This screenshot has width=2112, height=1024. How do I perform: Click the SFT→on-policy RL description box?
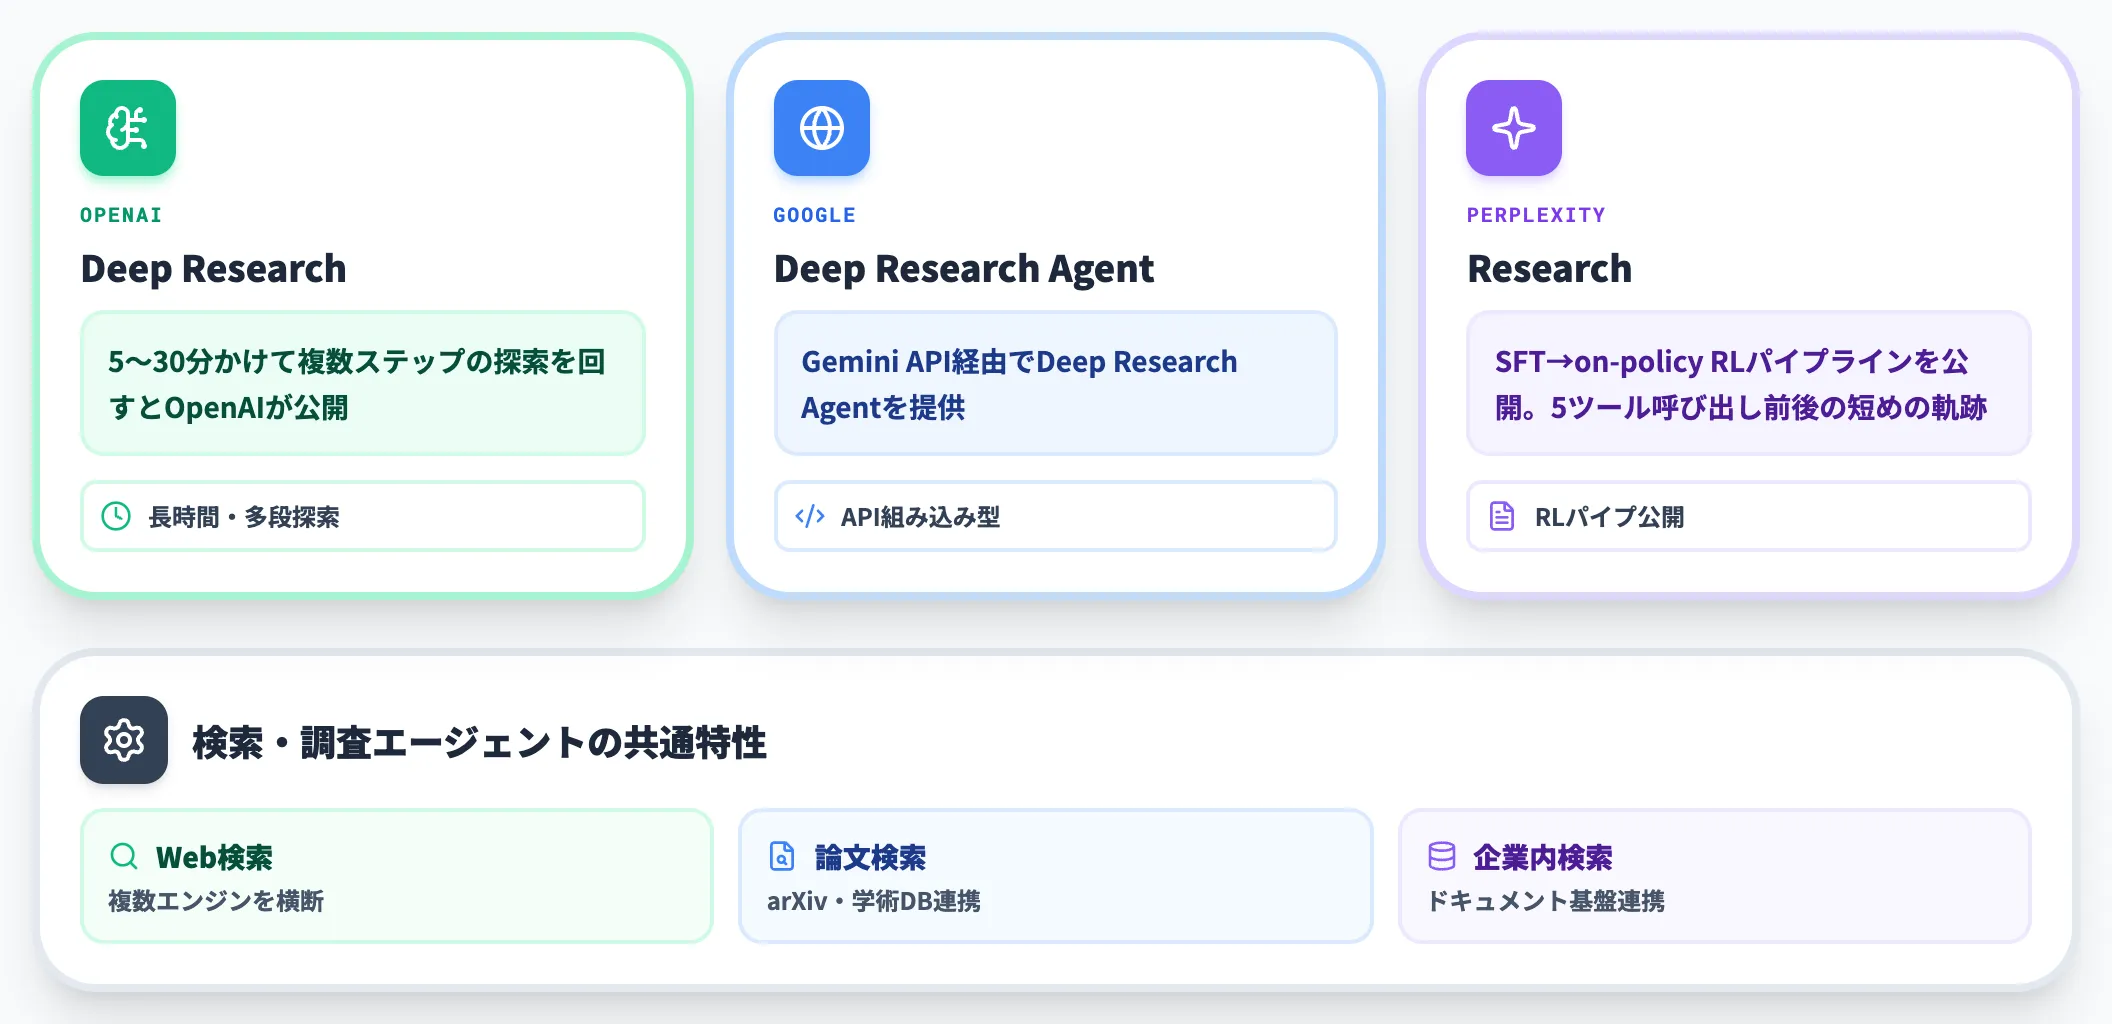[x=1748, y=383]
